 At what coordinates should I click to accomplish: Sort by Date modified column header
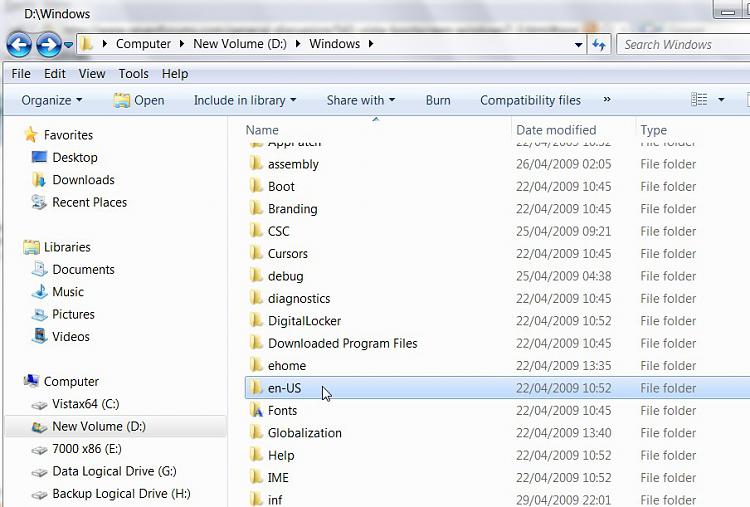tap(556, 130)
